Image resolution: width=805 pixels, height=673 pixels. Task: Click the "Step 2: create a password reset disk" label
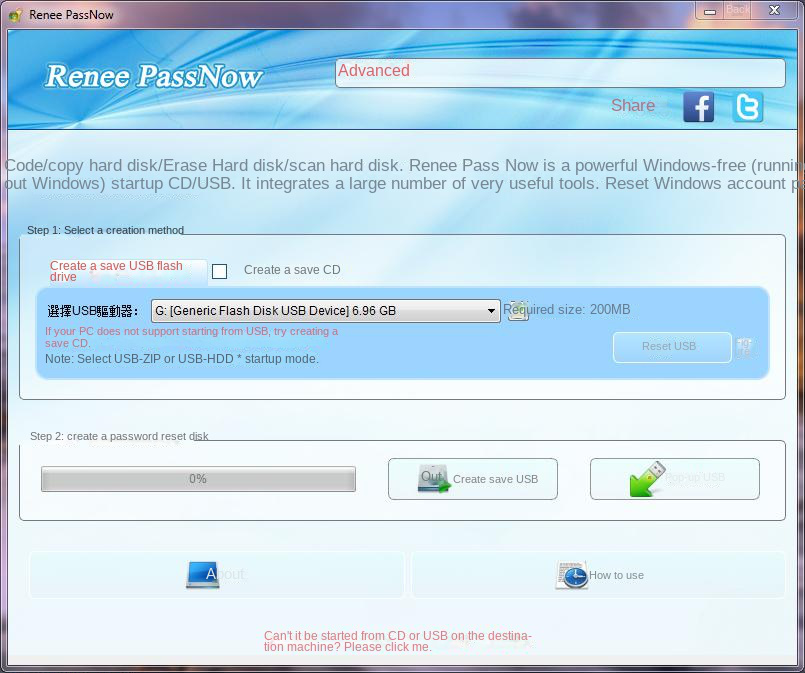click(x=119, y=436)
